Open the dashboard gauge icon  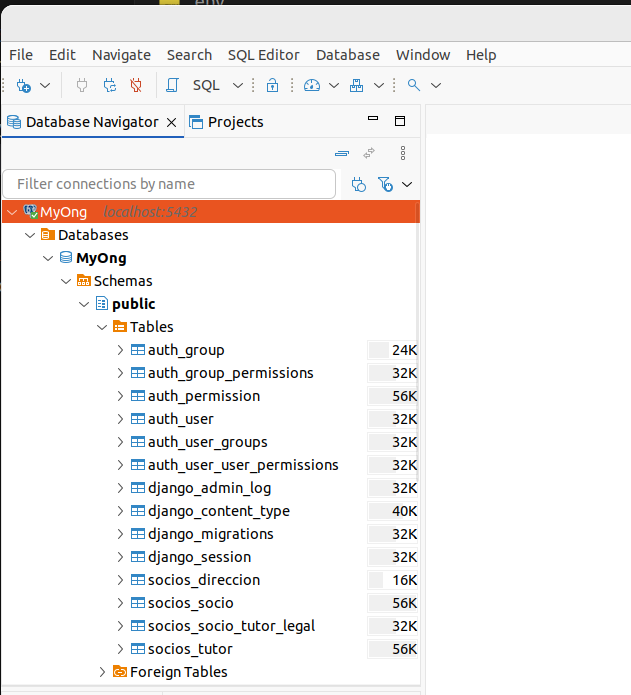312,85
